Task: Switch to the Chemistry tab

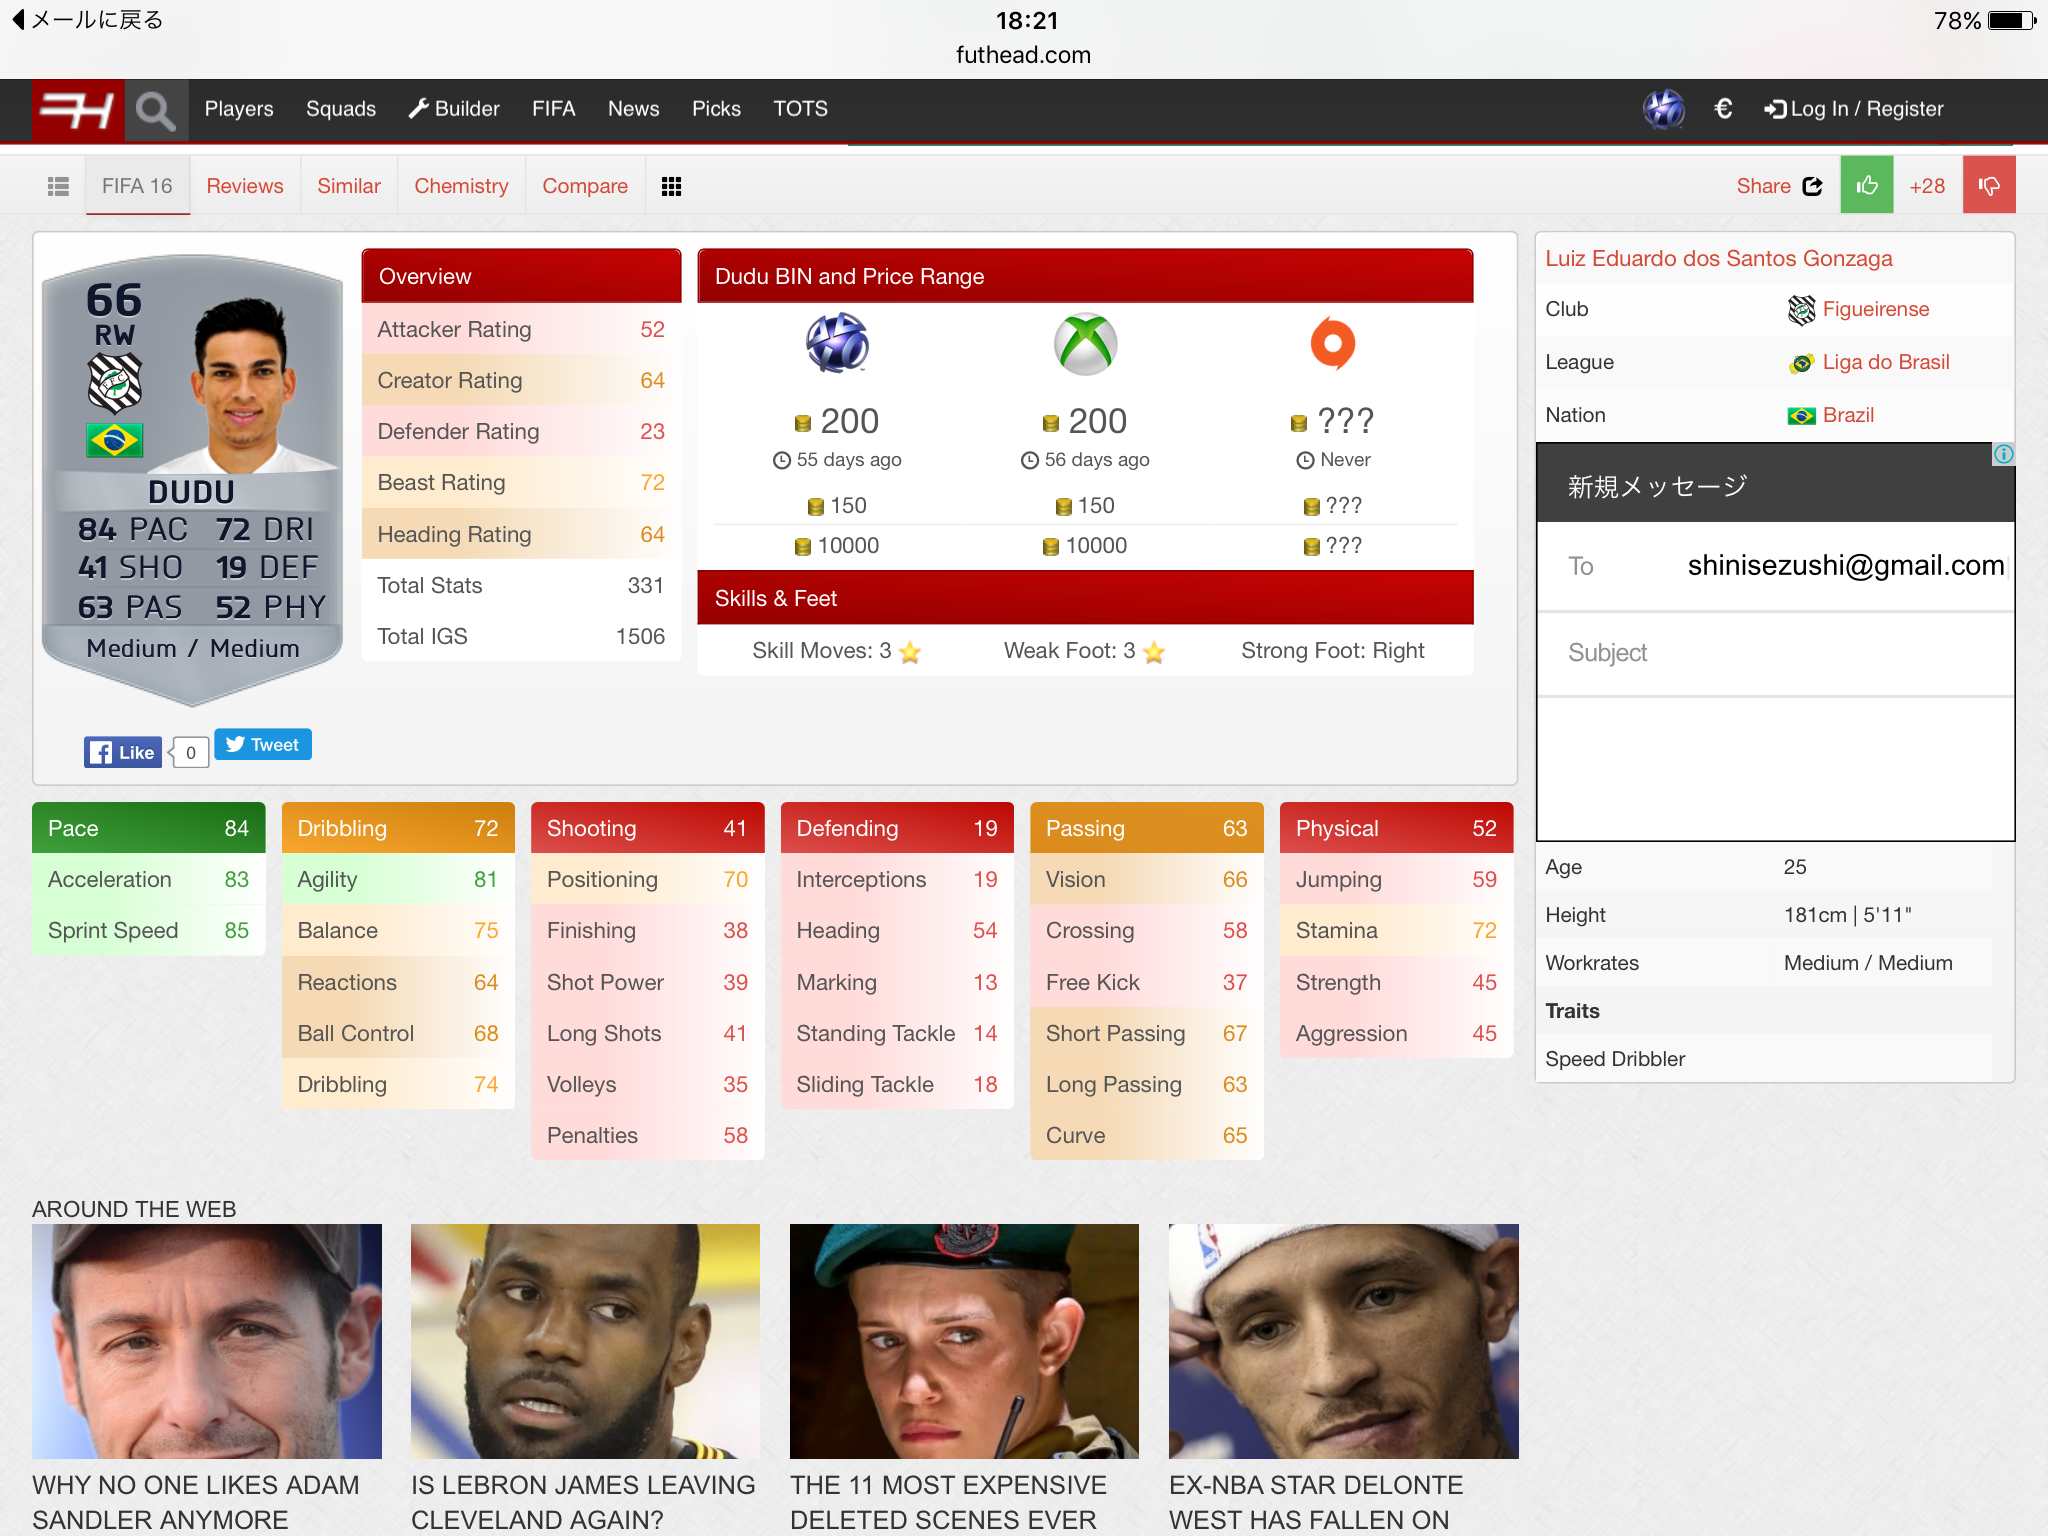Action: (x=461, y=186)
